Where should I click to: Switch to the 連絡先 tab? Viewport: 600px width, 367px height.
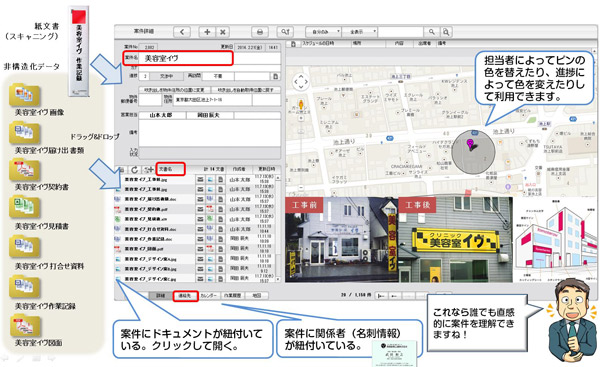(x=185, y=296)
